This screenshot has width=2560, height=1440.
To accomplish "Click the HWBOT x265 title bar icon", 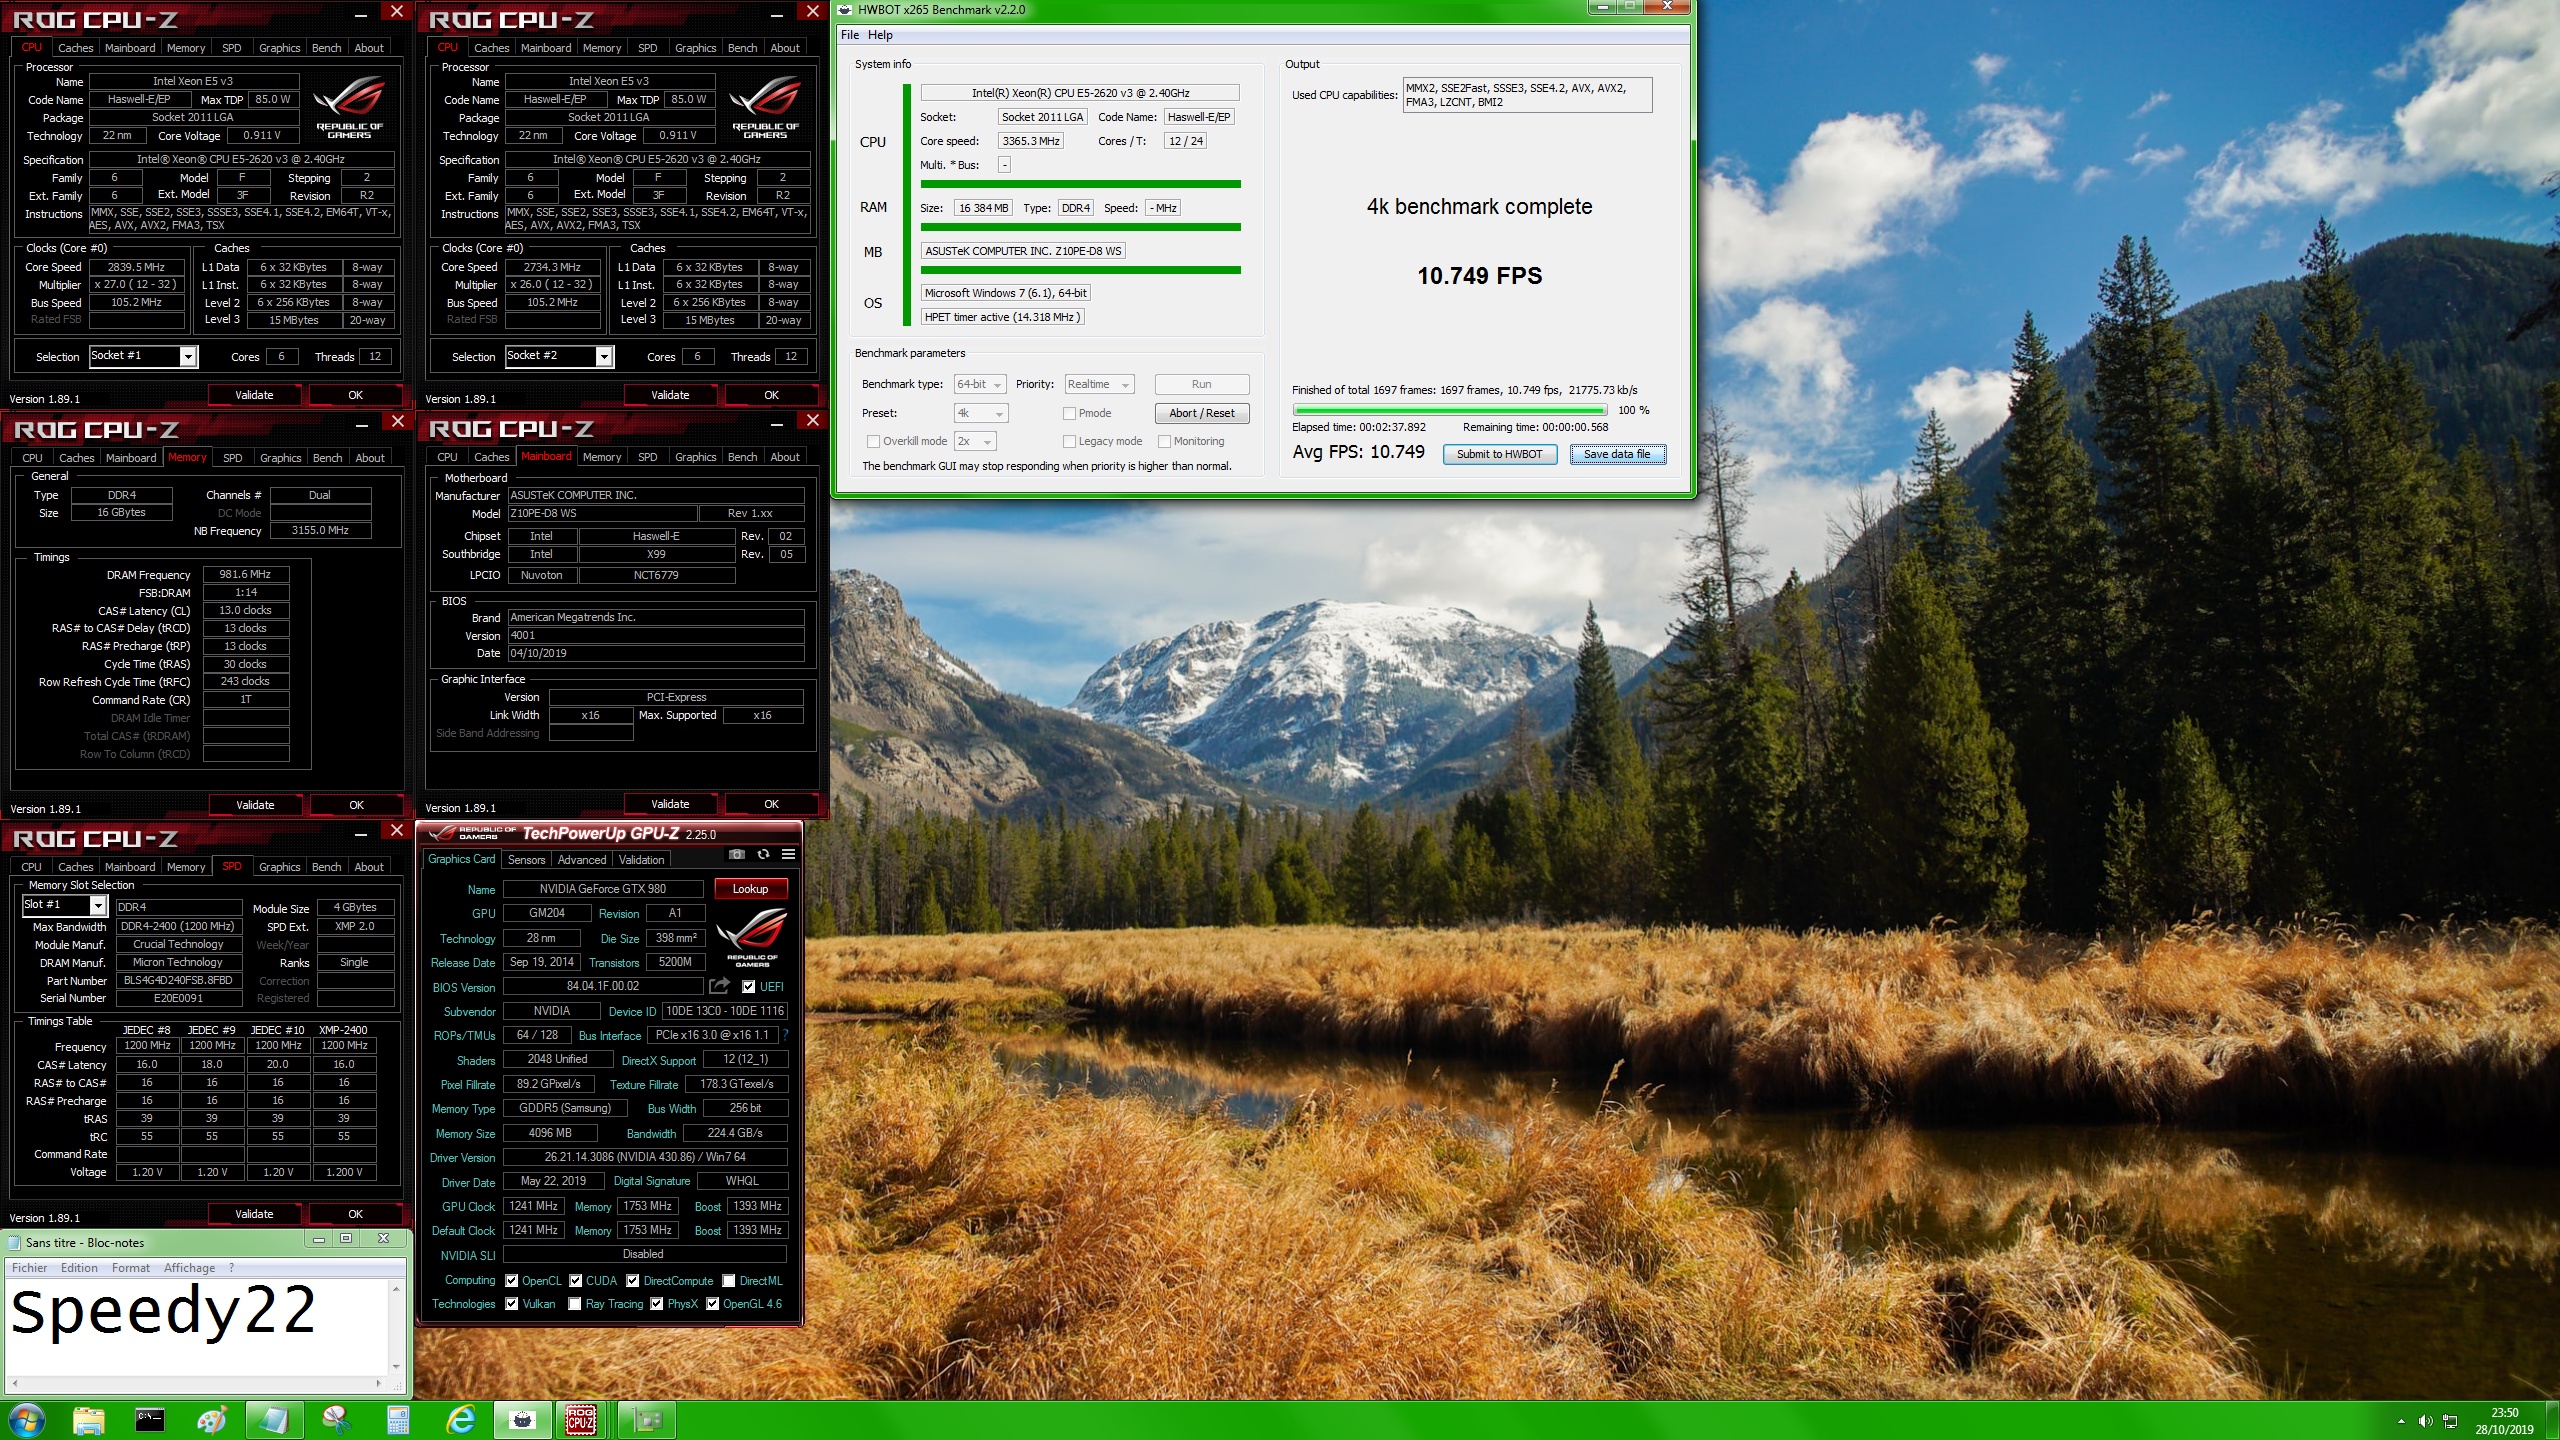I will [x=845, y=10].
